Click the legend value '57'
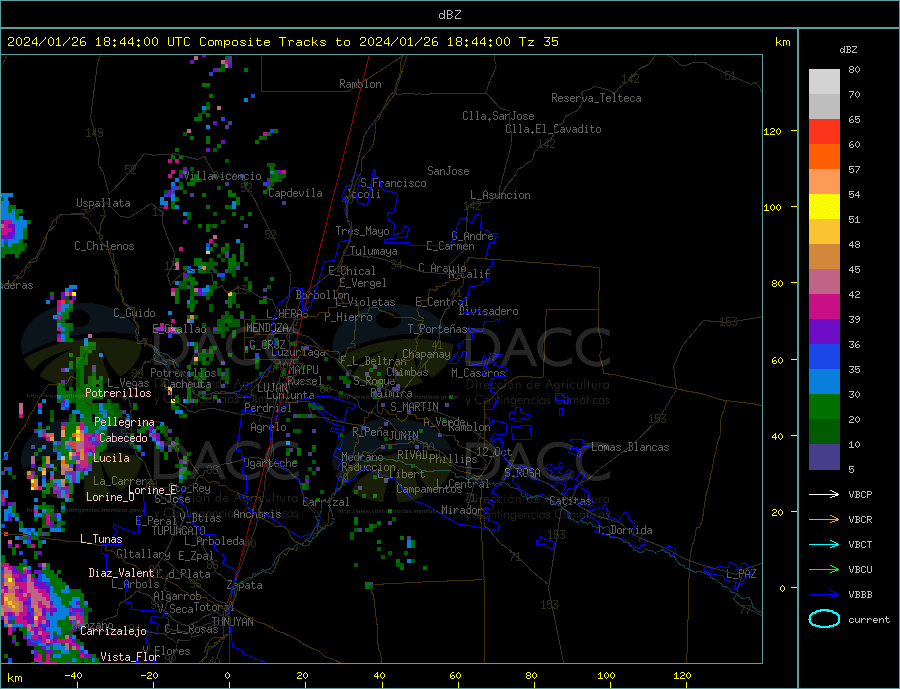Viewport: 900px width, 689px height. click(x=854, y=169)
